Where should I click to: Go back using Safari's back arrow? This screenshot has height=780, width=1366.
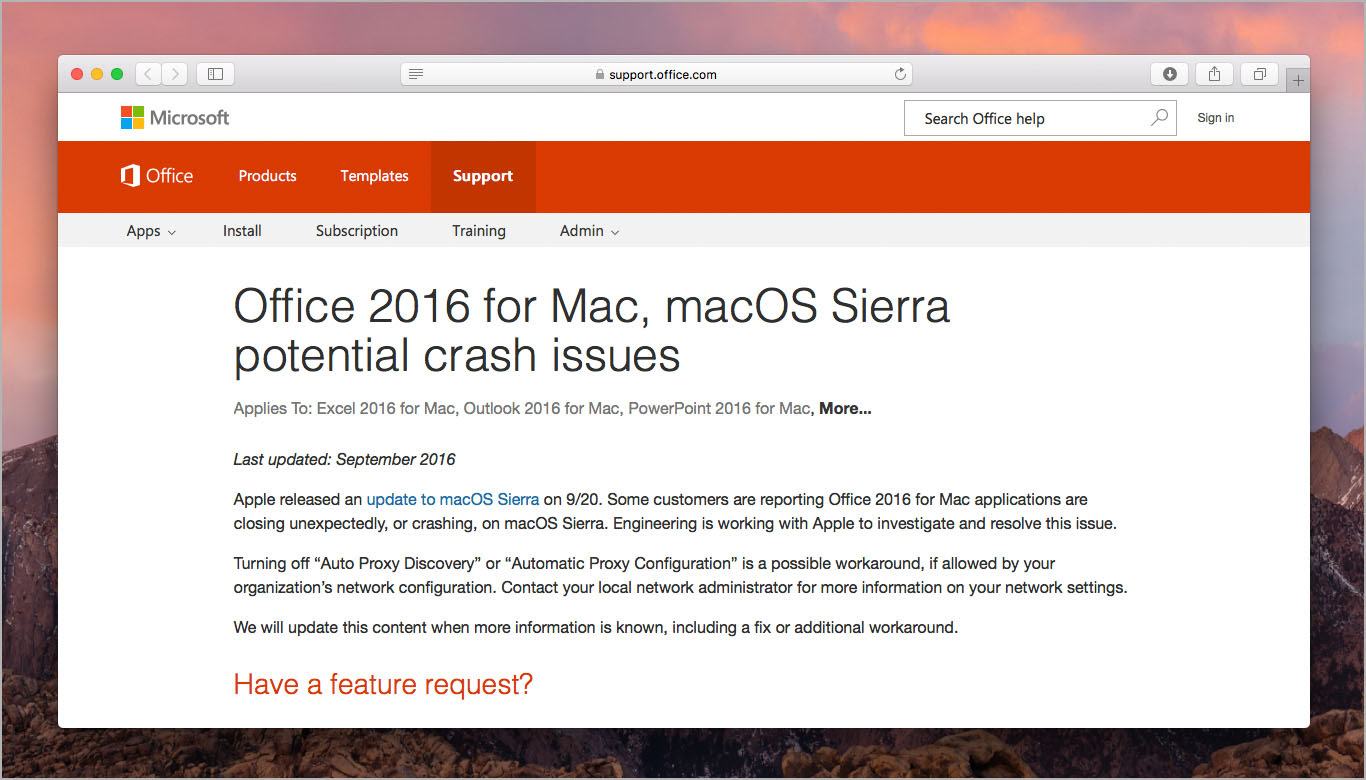pyautogui.click(x=149, y=74)
